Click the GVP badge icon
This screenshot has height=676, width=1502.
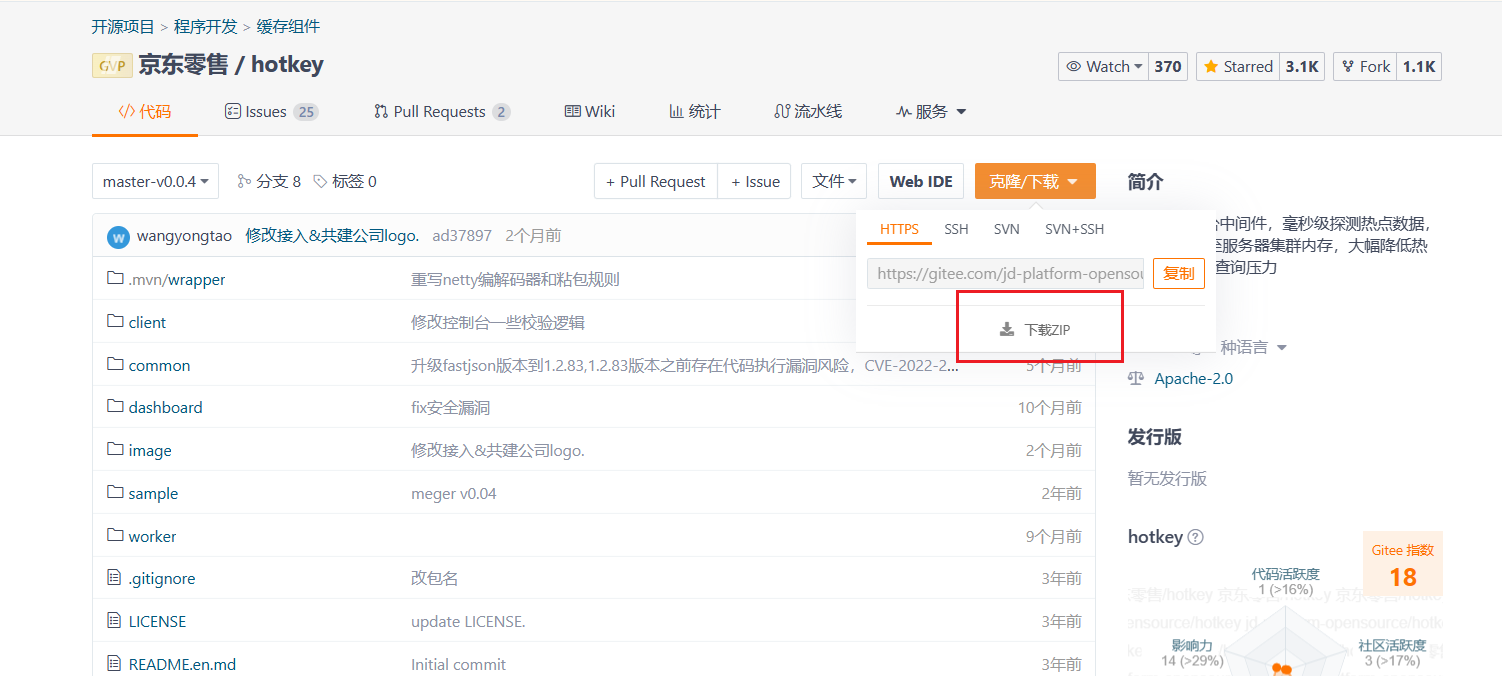pos(112,66)
